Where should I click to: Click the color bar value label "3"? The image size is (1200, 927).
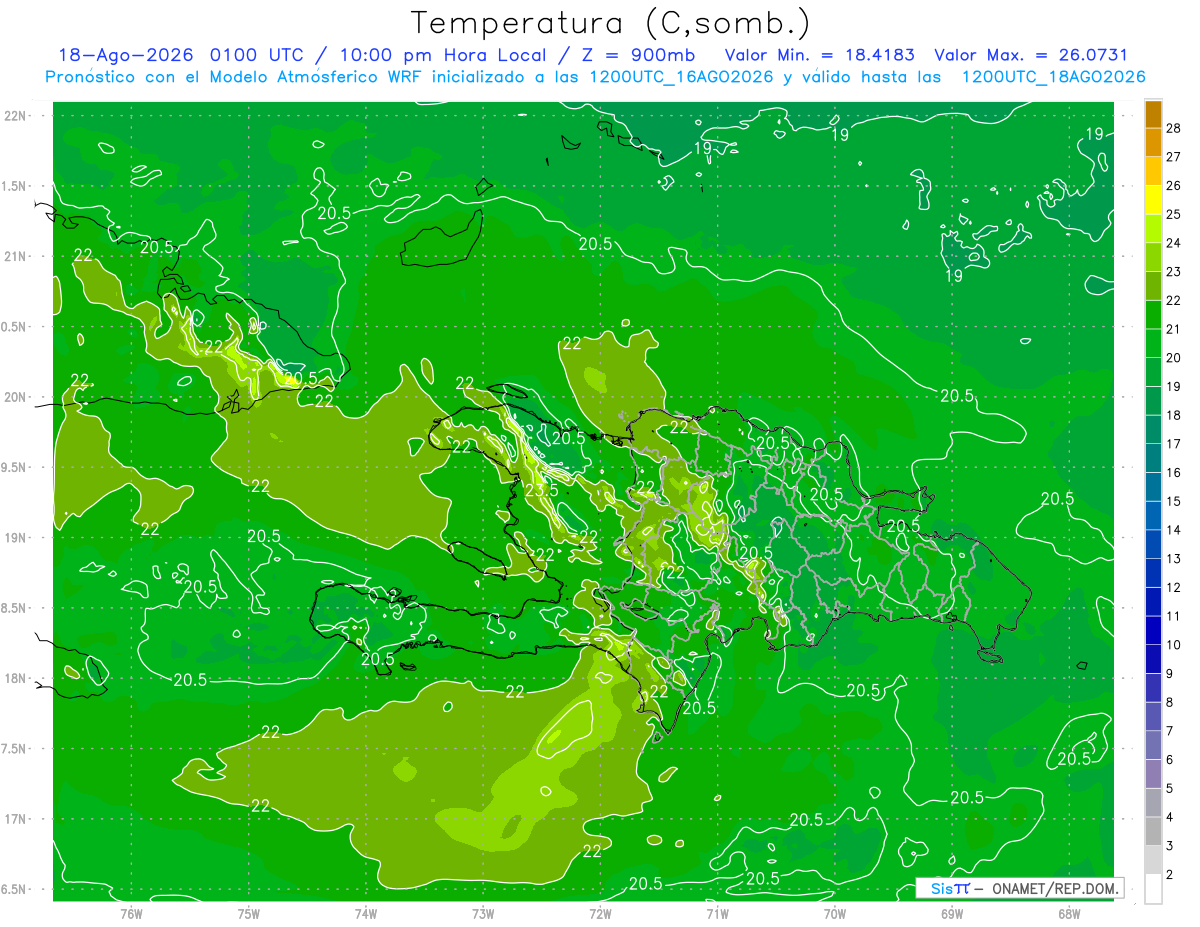(x=1170, y=846)
